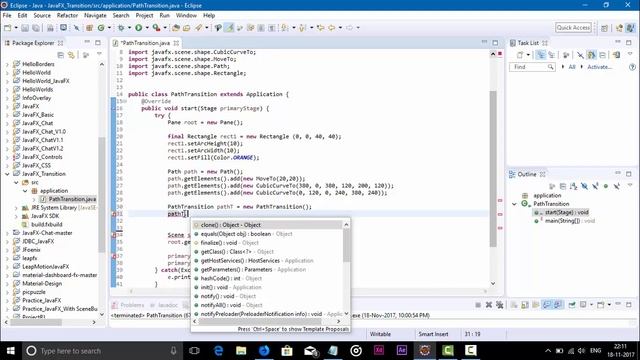Click the Activate... link in Task List
This screenshot has height=360, width=640.
599,67
